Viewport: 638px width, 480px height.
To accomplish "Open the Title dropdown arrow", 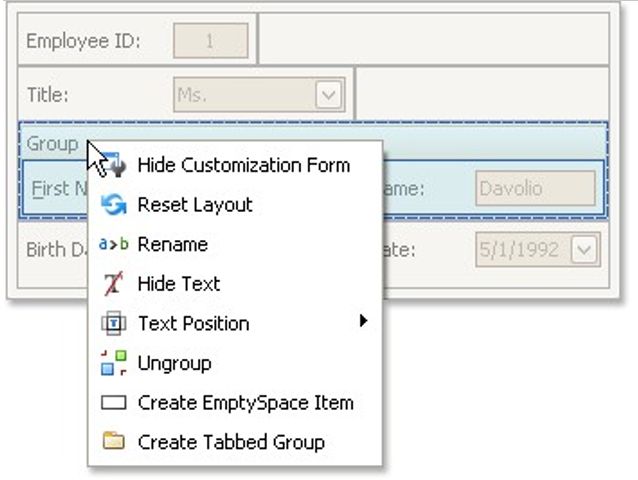I will pyautogui.click(x=329, y=95).
